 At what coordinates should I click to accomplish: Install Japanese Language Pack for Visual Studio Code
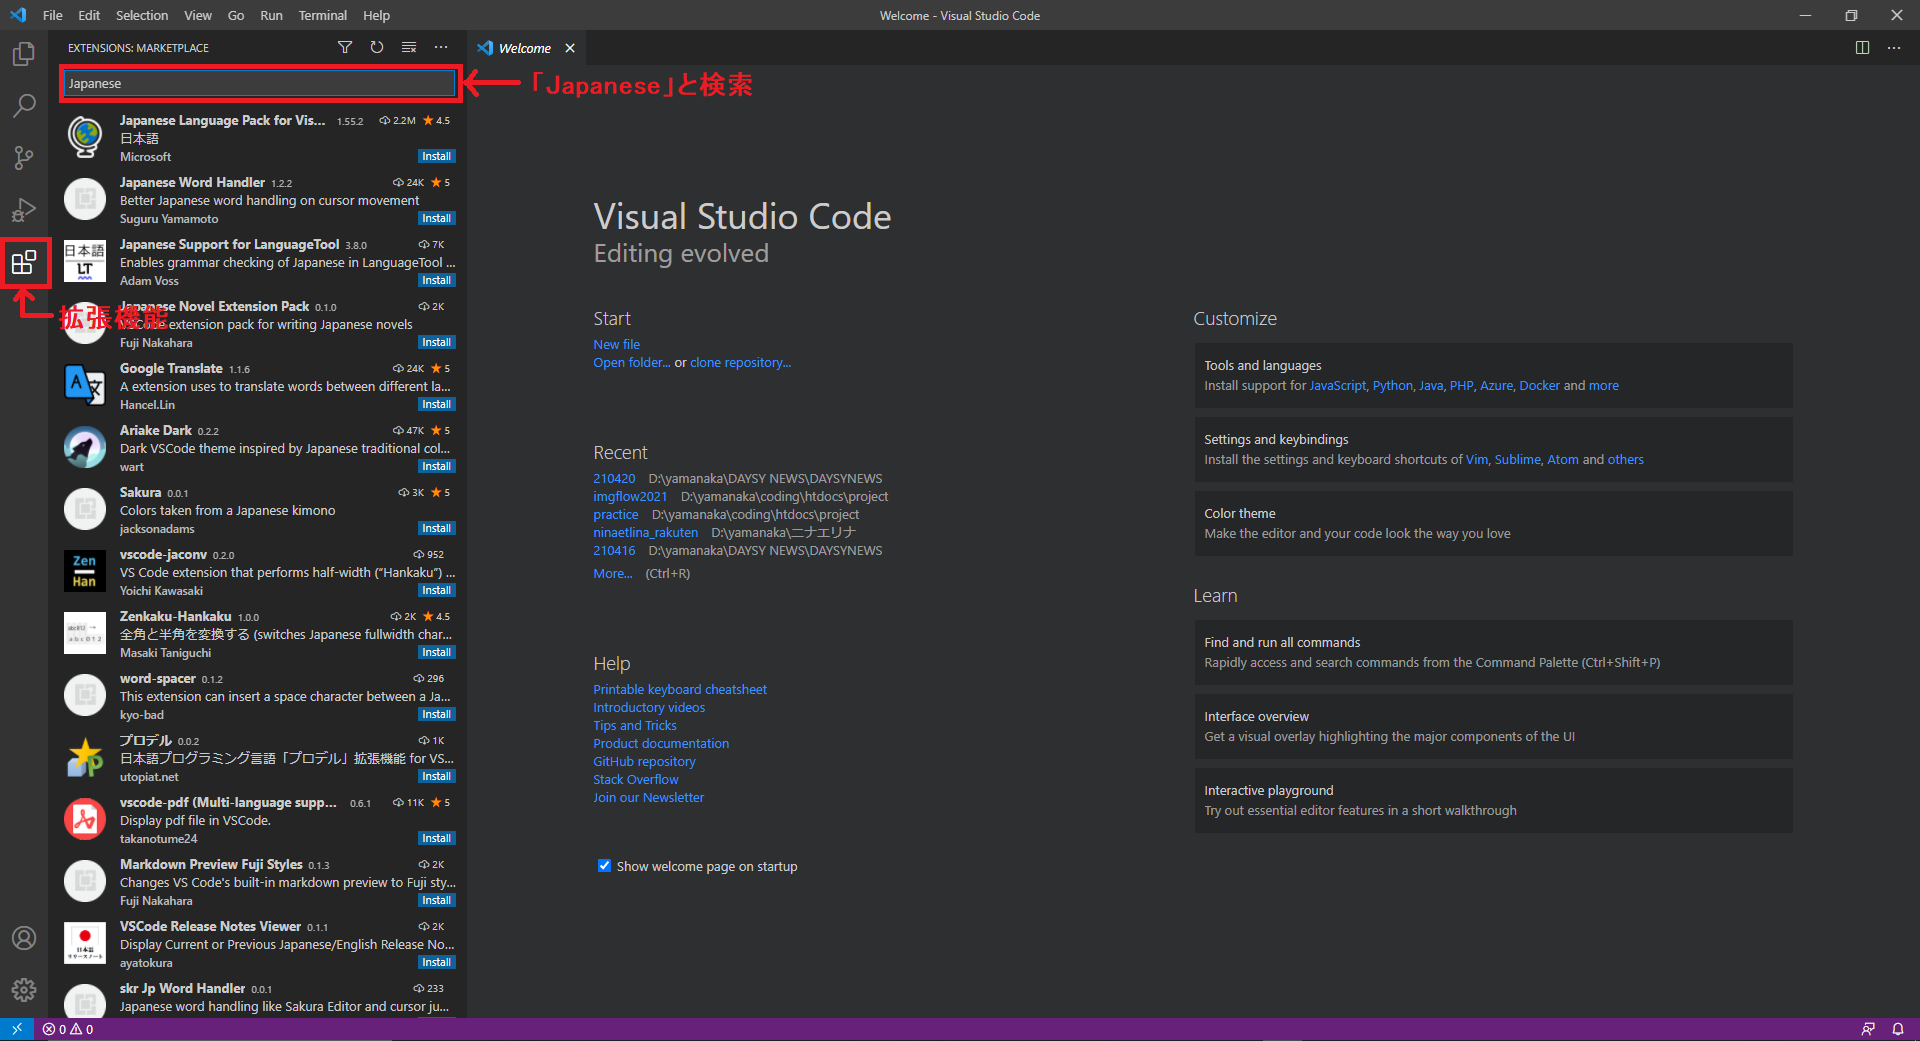(x=436, y=156)
